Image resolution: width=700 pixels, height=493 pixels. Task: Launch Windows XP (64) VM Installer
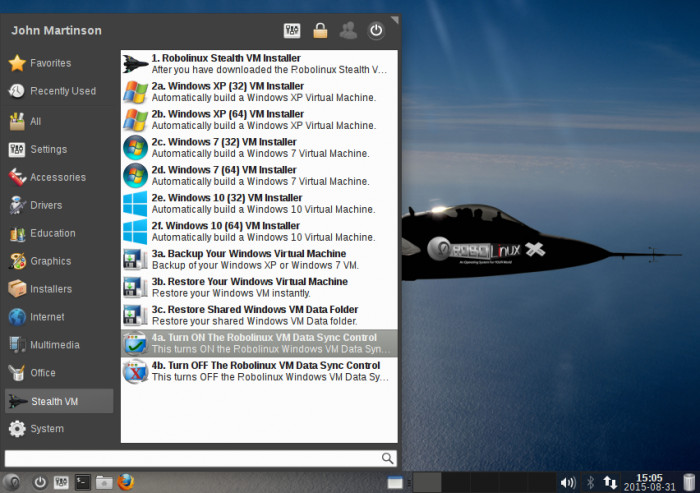[x=259, y=120]
